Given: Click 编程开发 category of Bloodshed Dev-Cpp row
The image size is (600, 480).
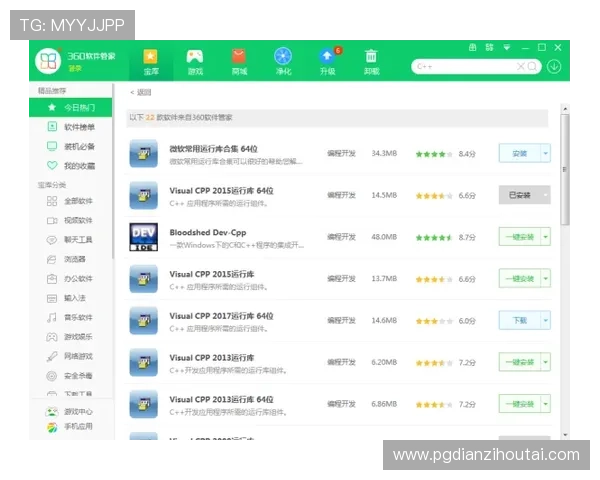Looking at the screenshot, I should click(341, 237).
